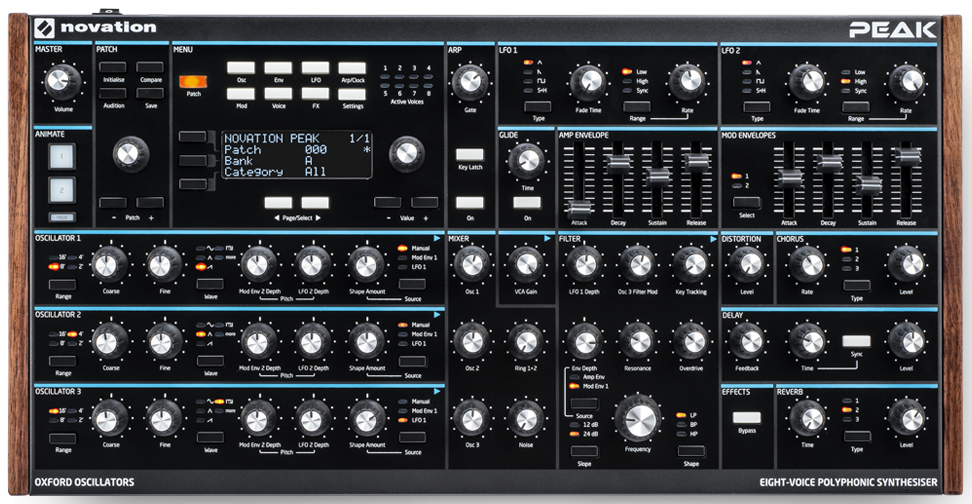Click the Oscillator 2 Fine knob

[x=164, y=341]
